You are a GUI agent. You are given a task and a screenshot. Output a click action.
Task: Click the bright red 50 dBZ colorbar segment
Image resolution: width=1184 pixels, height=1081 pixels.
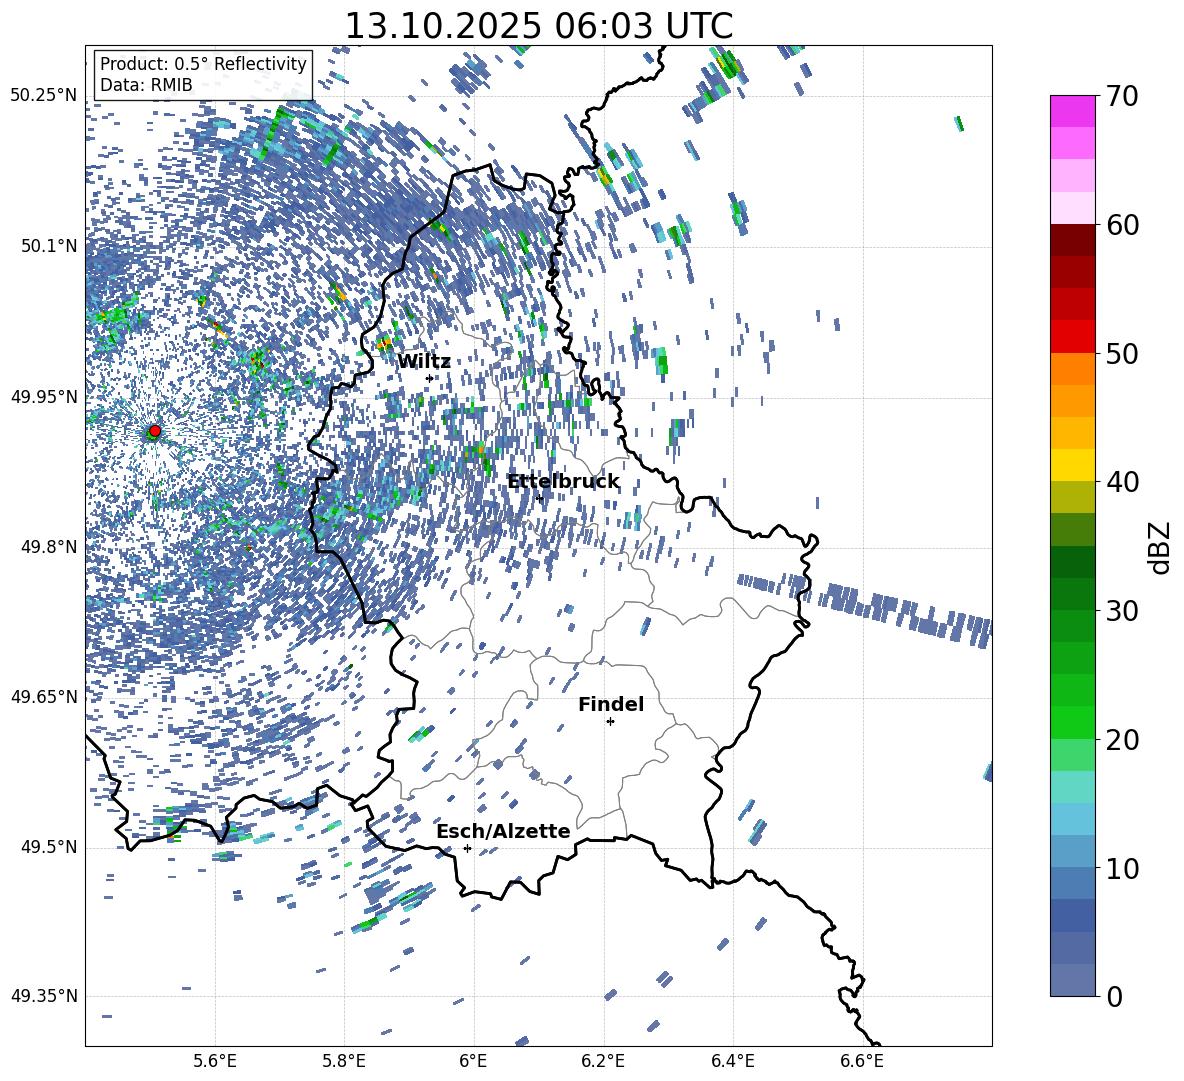(1072, 337)
